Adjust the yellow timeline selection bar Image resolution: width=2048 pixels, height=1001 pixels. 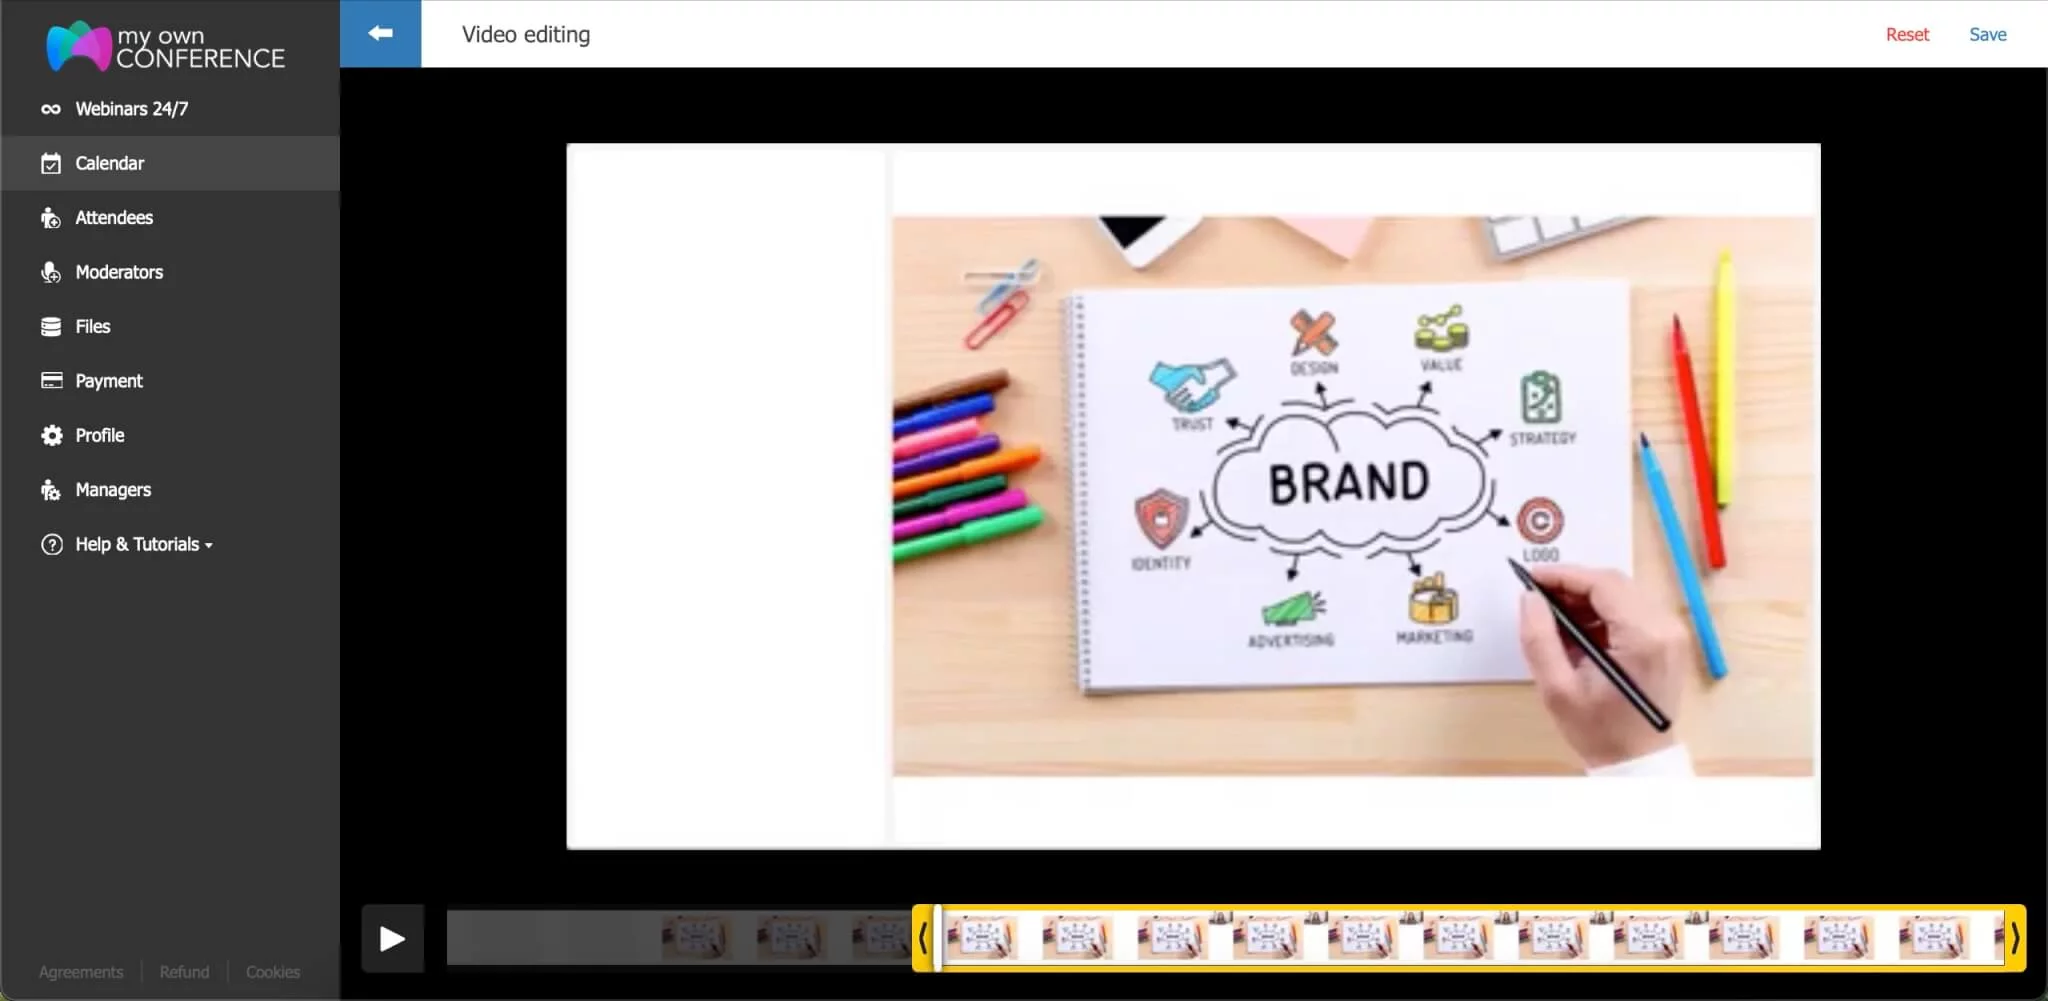pyautogui.click(x=1470, y=937)
